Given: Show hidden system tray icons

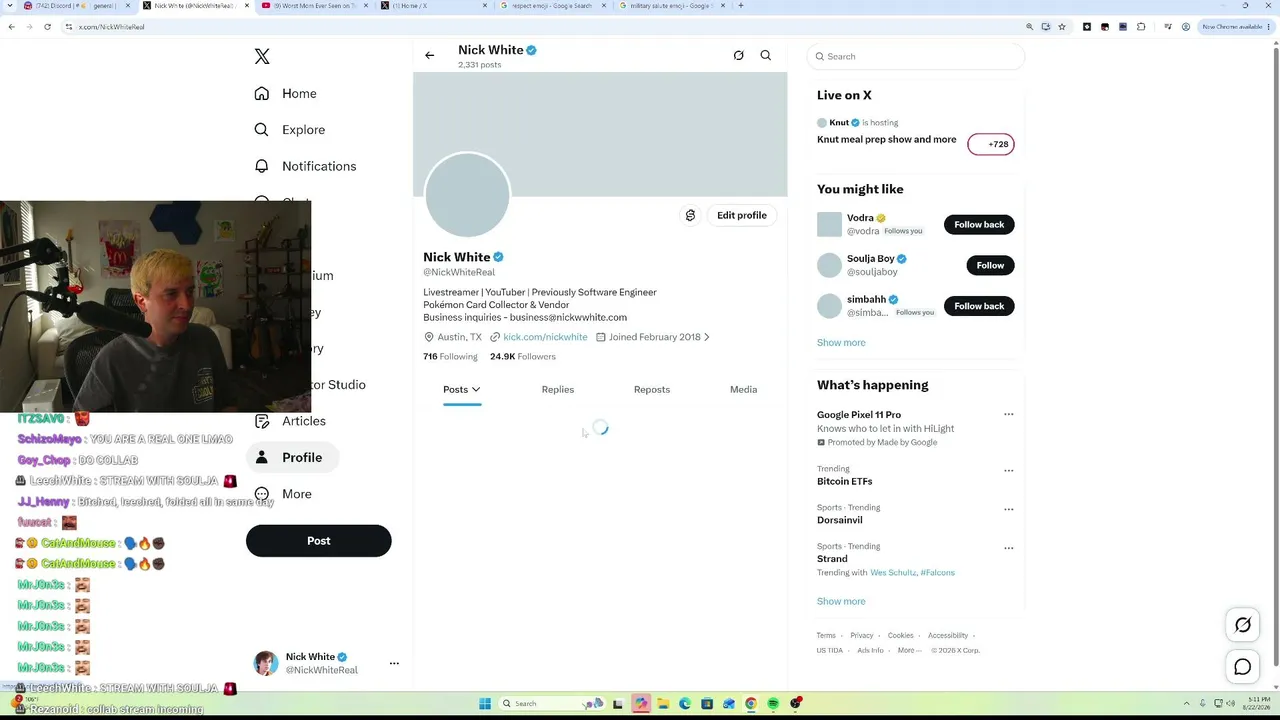Looking at the screenshot, I should click(x=1187, y=703).
